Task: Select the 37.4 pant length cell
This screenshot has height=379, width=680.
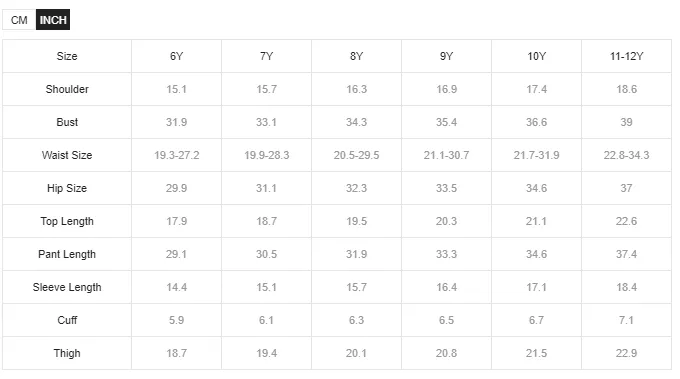Action: point(627,254)
